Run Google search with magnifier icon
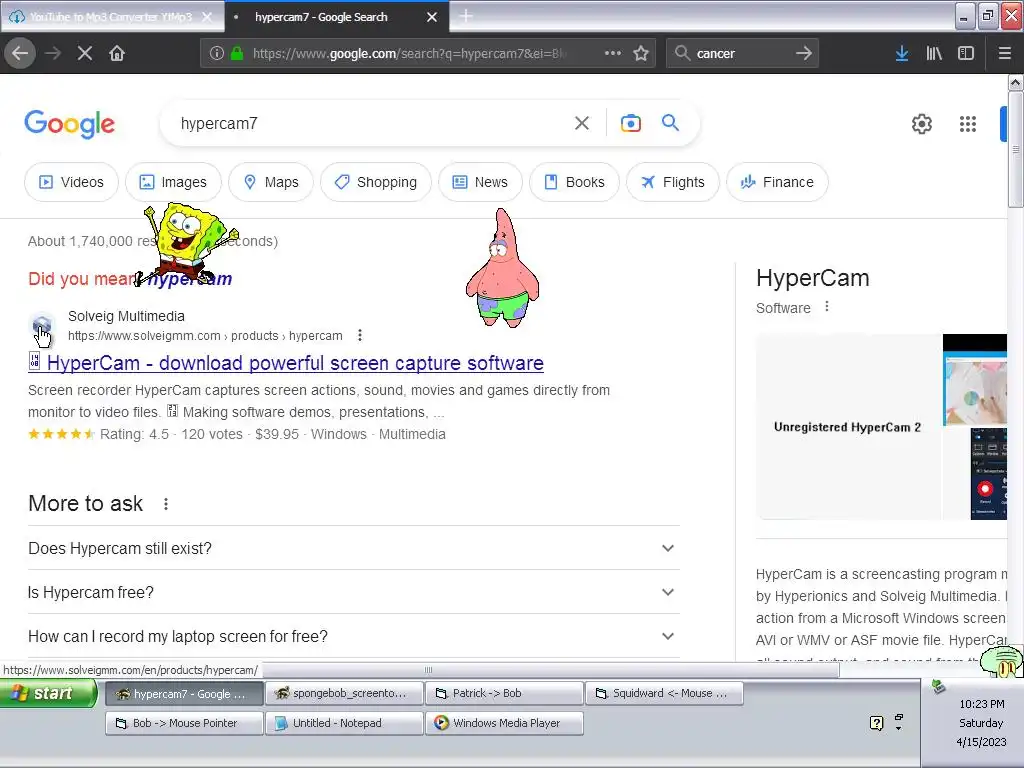1024x768 pixels. (670, 123)
